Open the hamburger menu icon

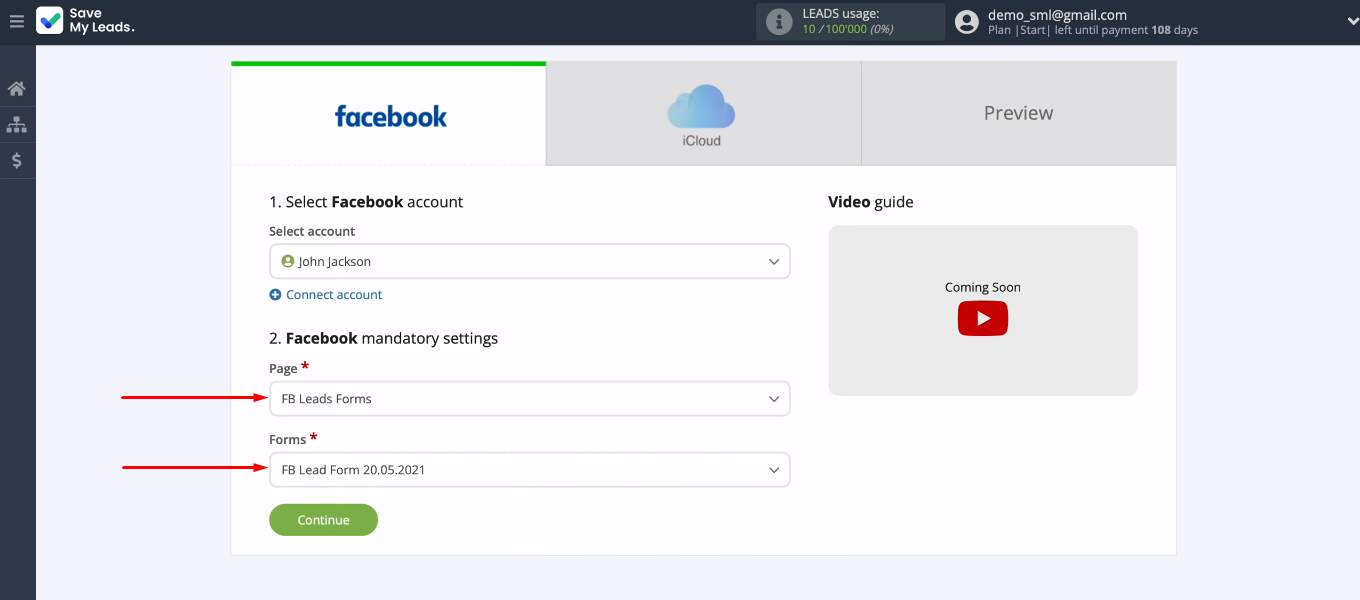click(16, 21)
